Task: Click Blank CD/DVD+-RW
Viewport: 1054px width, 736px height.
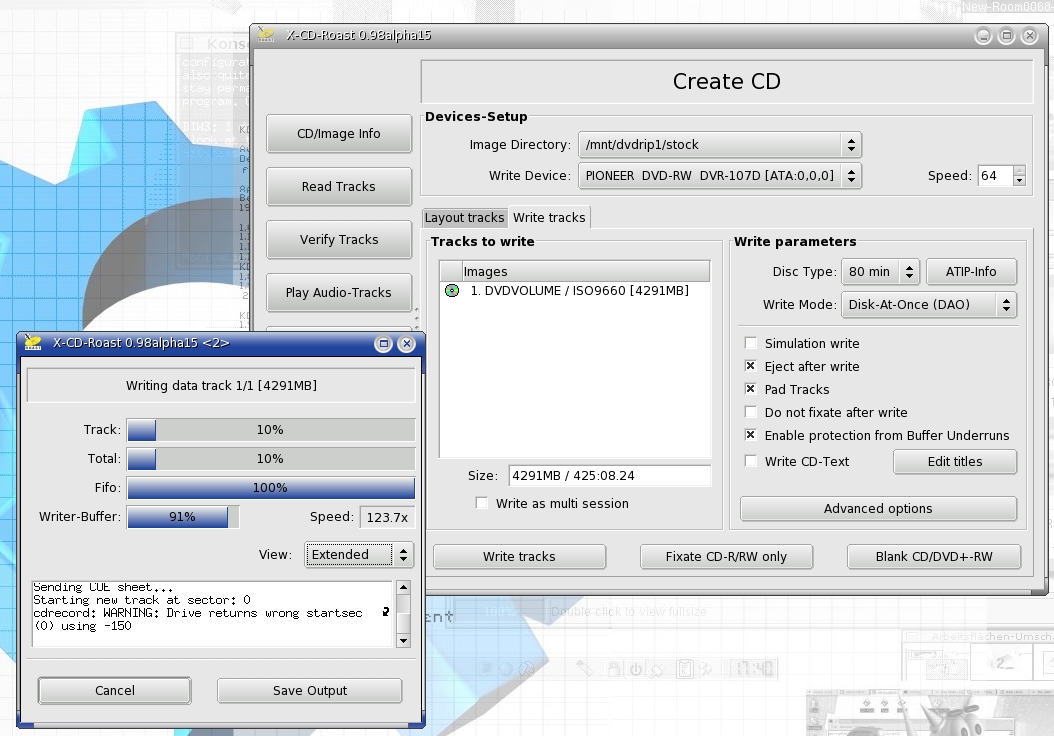Action: [x=933, y=556]
